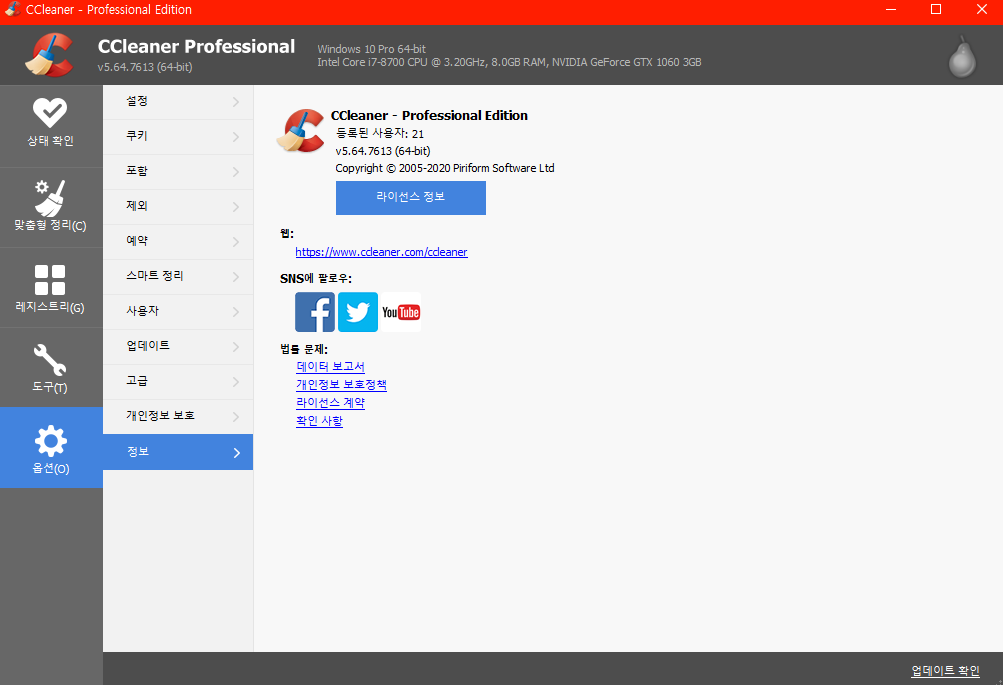Open the 쿠키 cookies menu item
Image resolution: width=1003 pixels, height=685 pixels.
pyautogui.click(x=178, y=136)
